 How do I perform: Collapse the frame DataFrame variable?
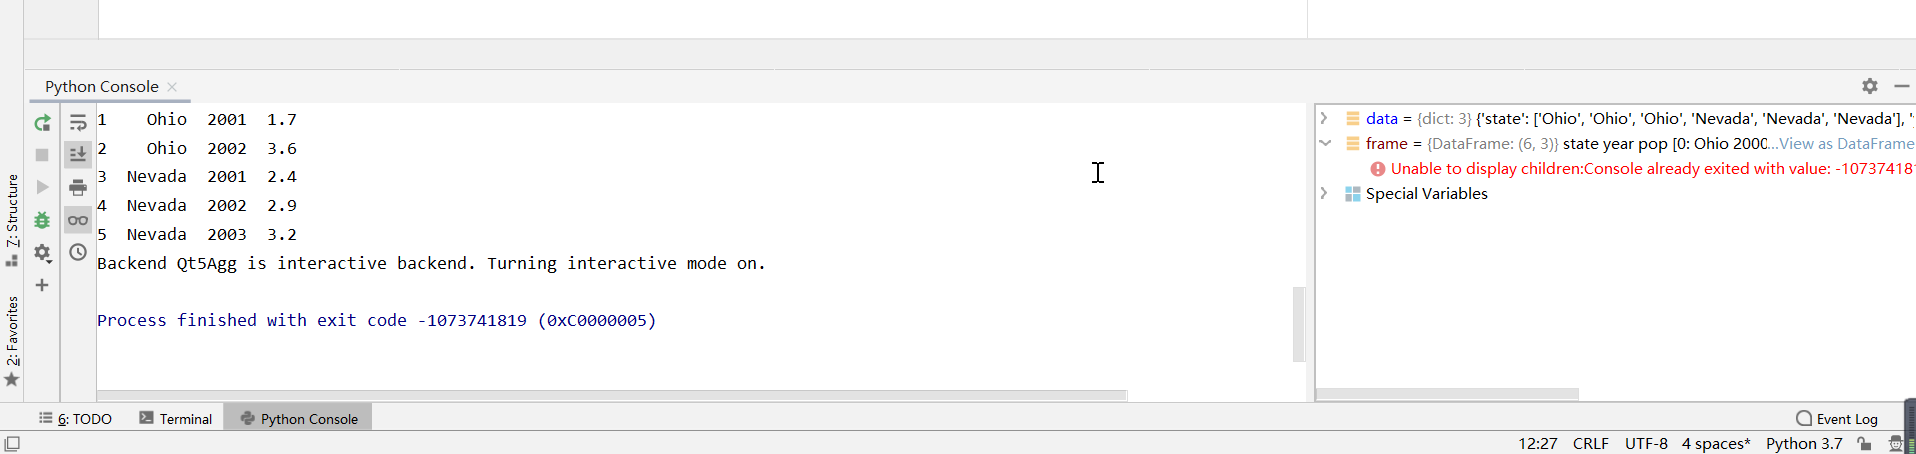point(1324,143)
